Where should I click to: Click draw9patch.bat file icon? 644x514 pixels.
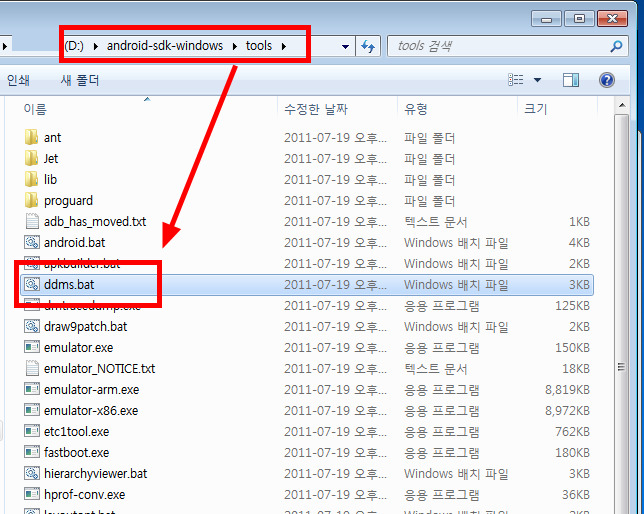pos(32,326)
